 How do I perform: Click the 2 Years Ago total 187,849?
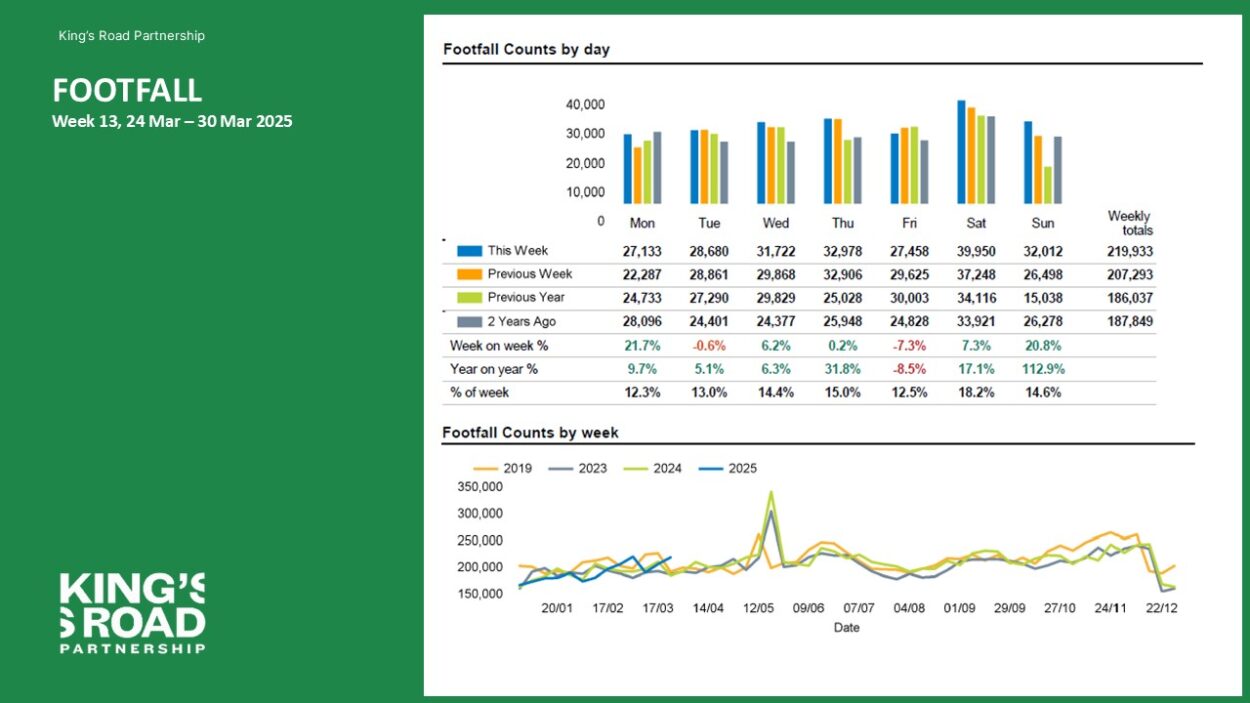pos(1130,322)
